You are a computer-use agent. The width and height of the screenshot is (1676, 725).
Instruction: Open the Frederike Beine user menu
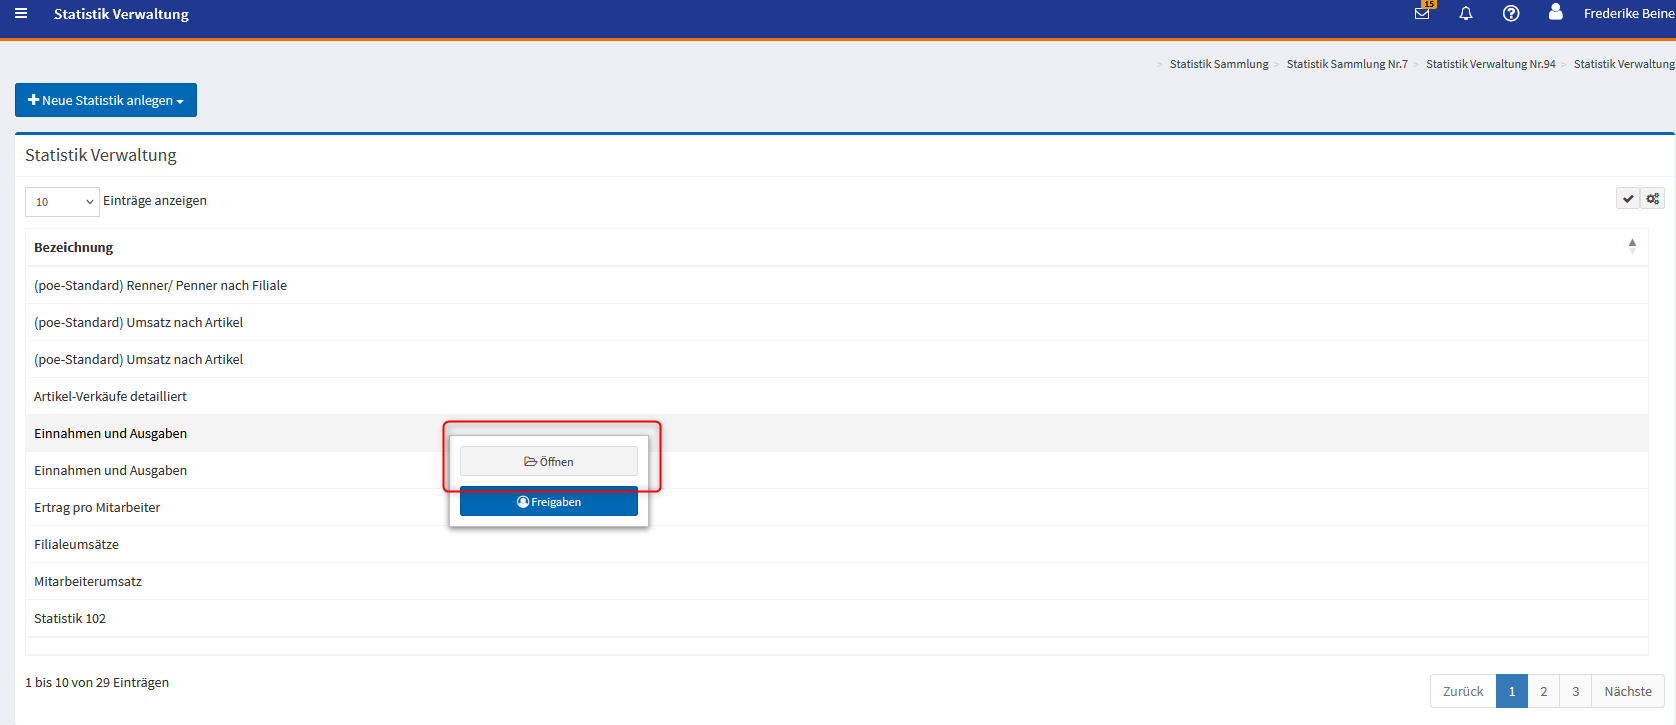pos(1628,14)
